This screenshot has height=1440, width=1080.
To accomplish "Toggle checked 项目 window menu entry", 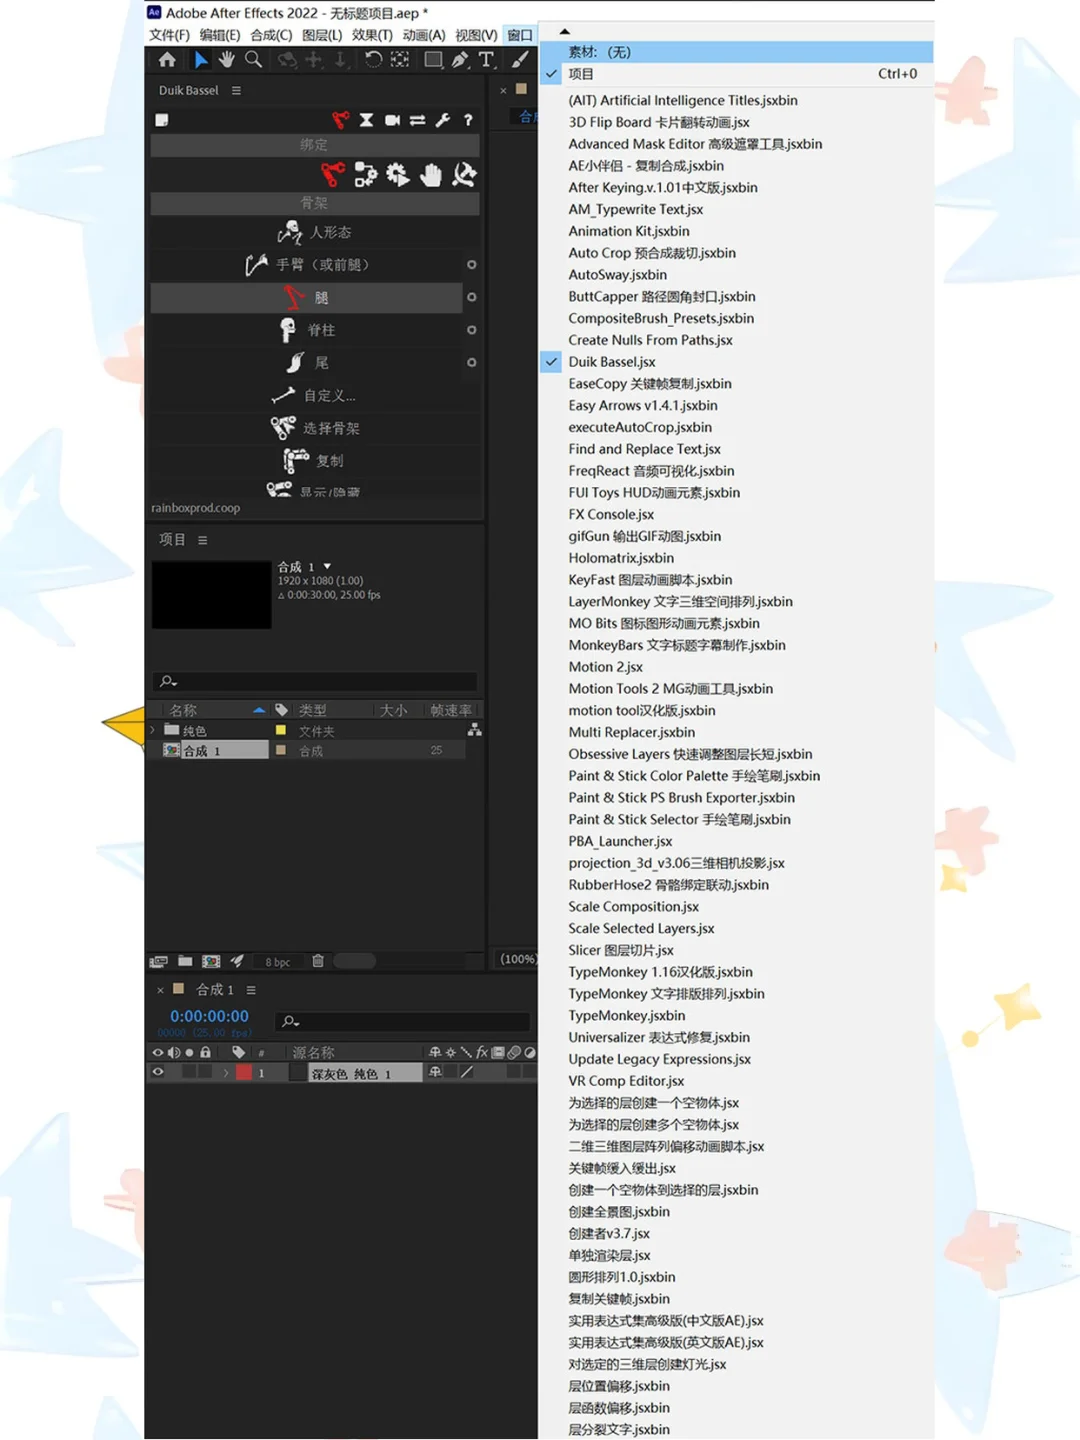I will coord(736,74).
